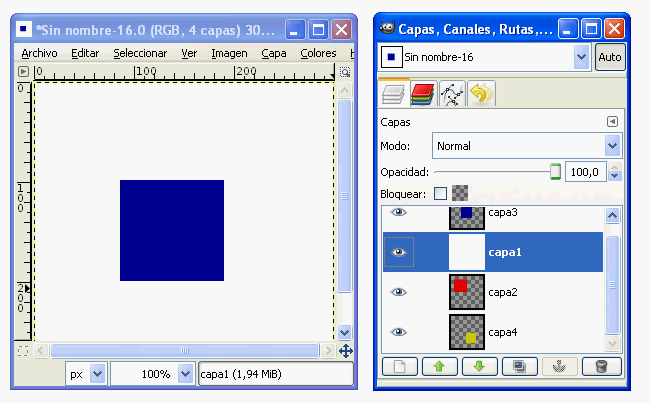
Task: Click the capa1 layer name in the list
Action: click(504, 252)
